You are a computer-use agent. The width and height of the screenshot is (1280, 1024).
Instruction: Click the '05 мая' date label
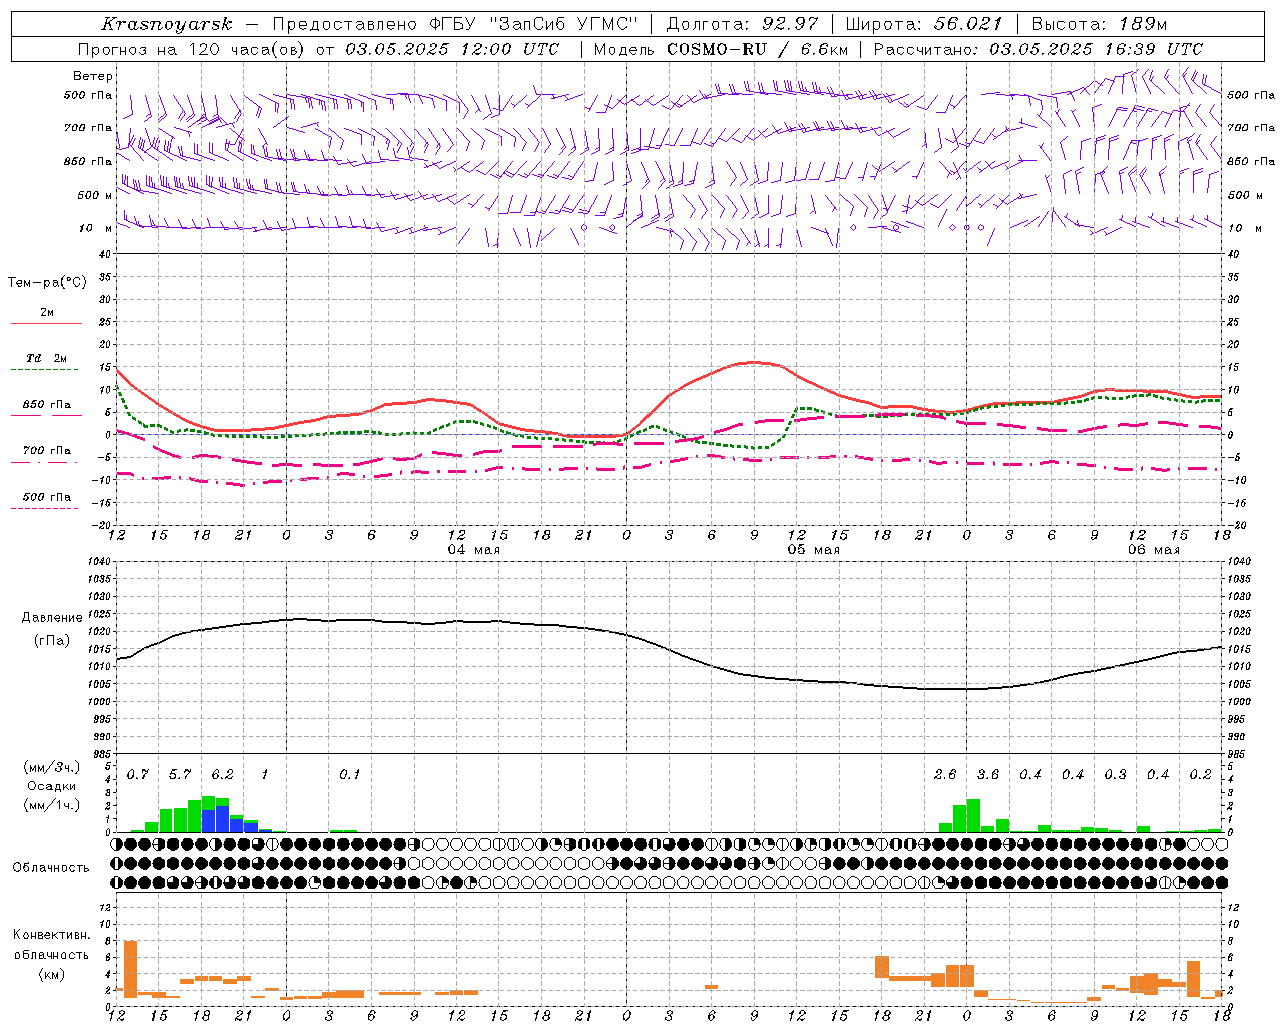(x=813, y=550)
